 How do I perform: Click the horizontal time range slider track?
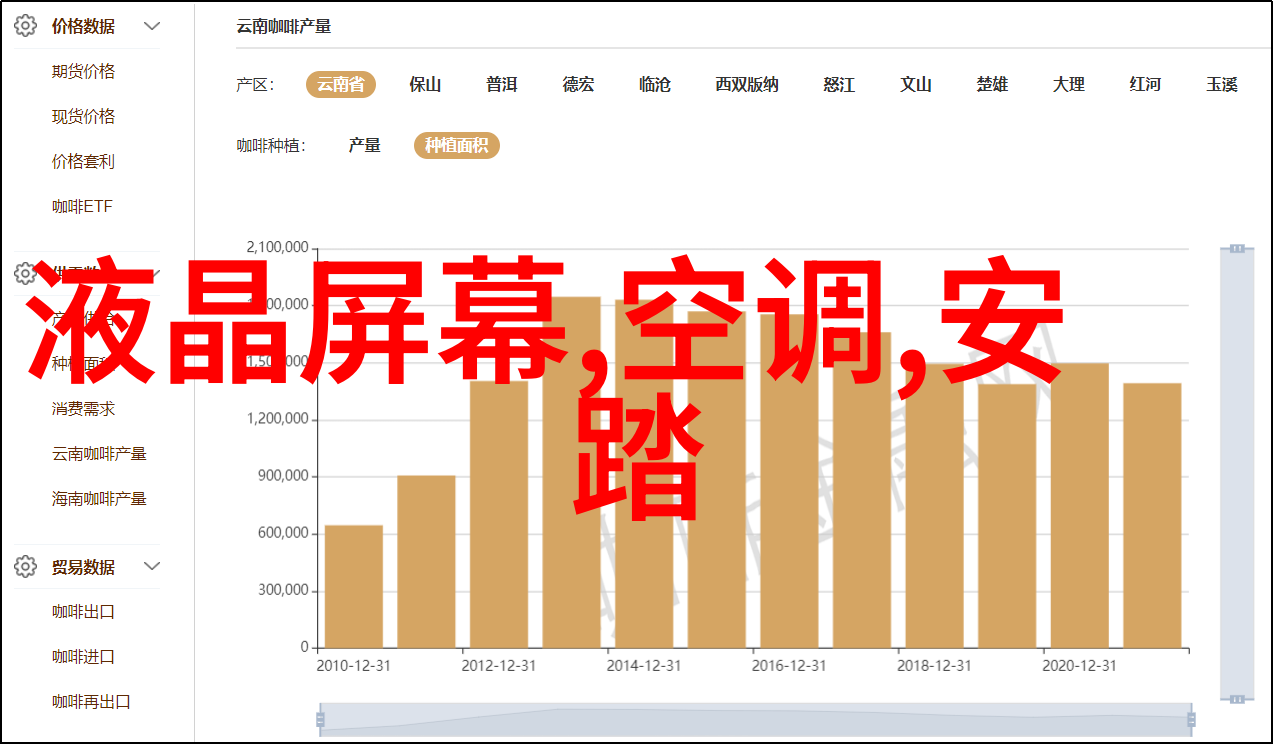point(754,719)
